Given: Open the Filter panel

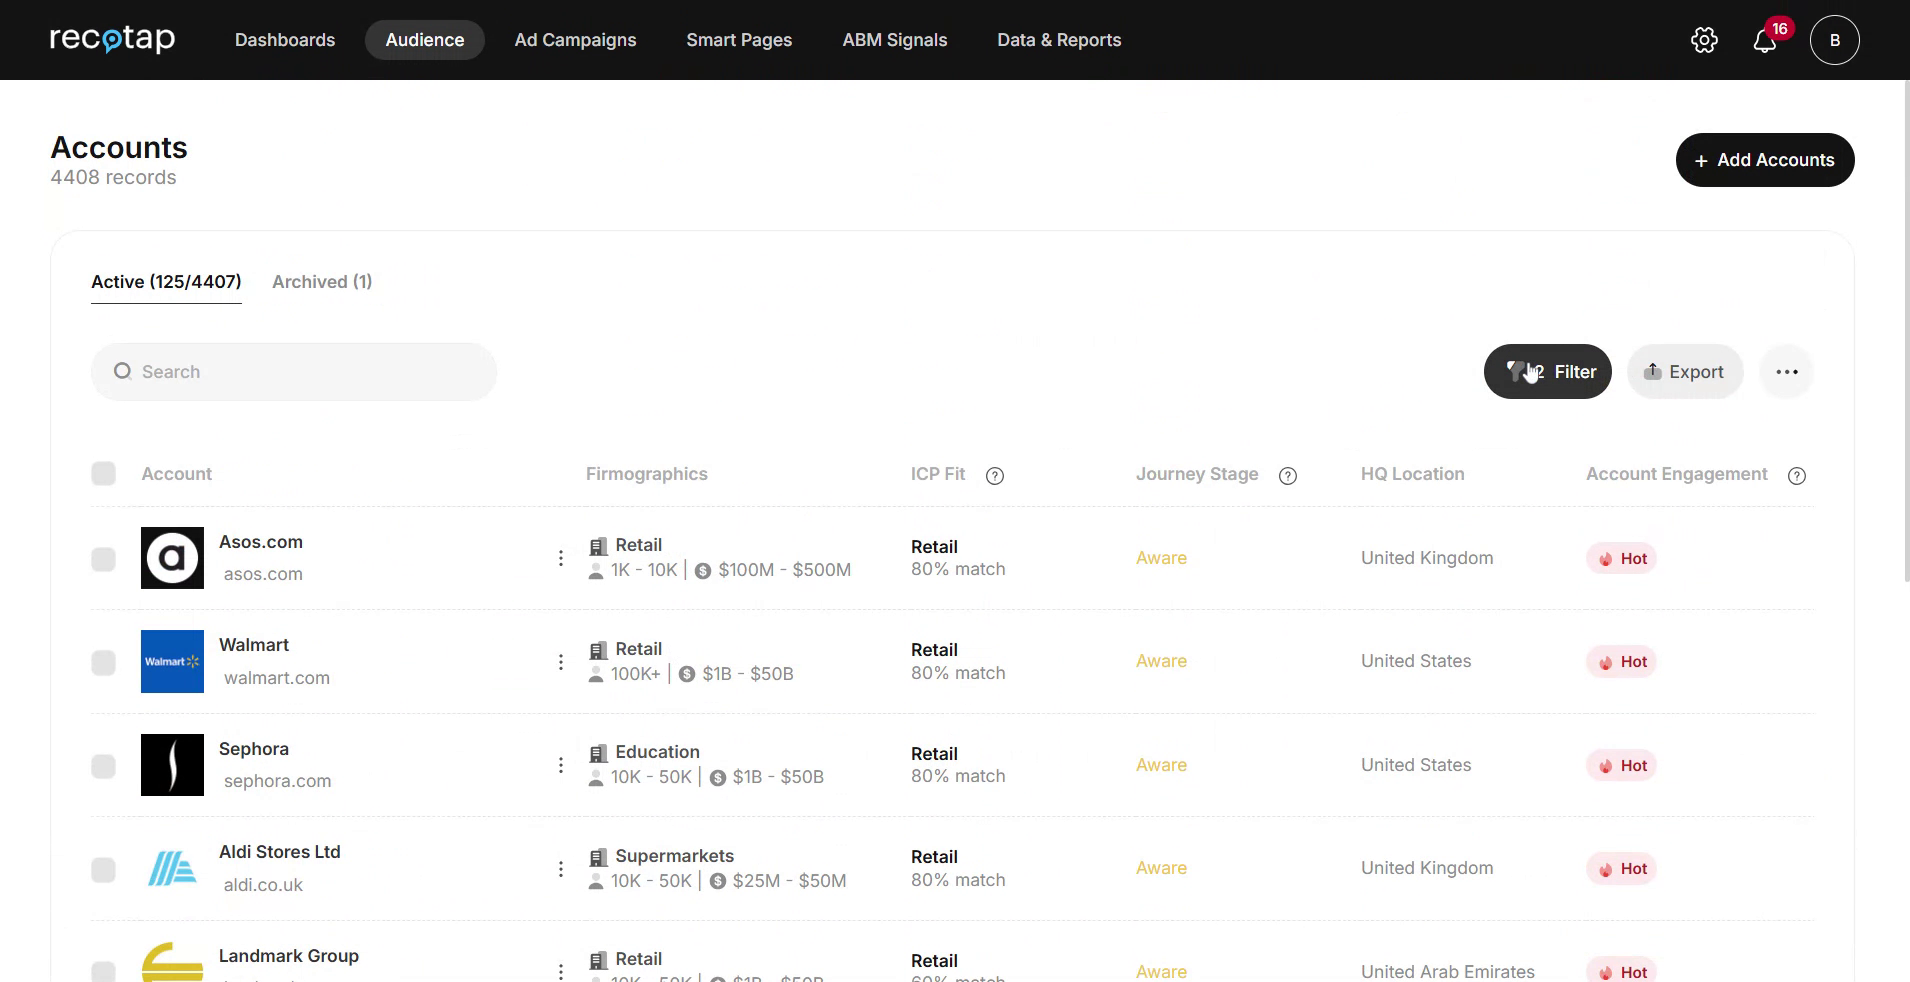Looking at the screenshot, I should (1560, 371).
